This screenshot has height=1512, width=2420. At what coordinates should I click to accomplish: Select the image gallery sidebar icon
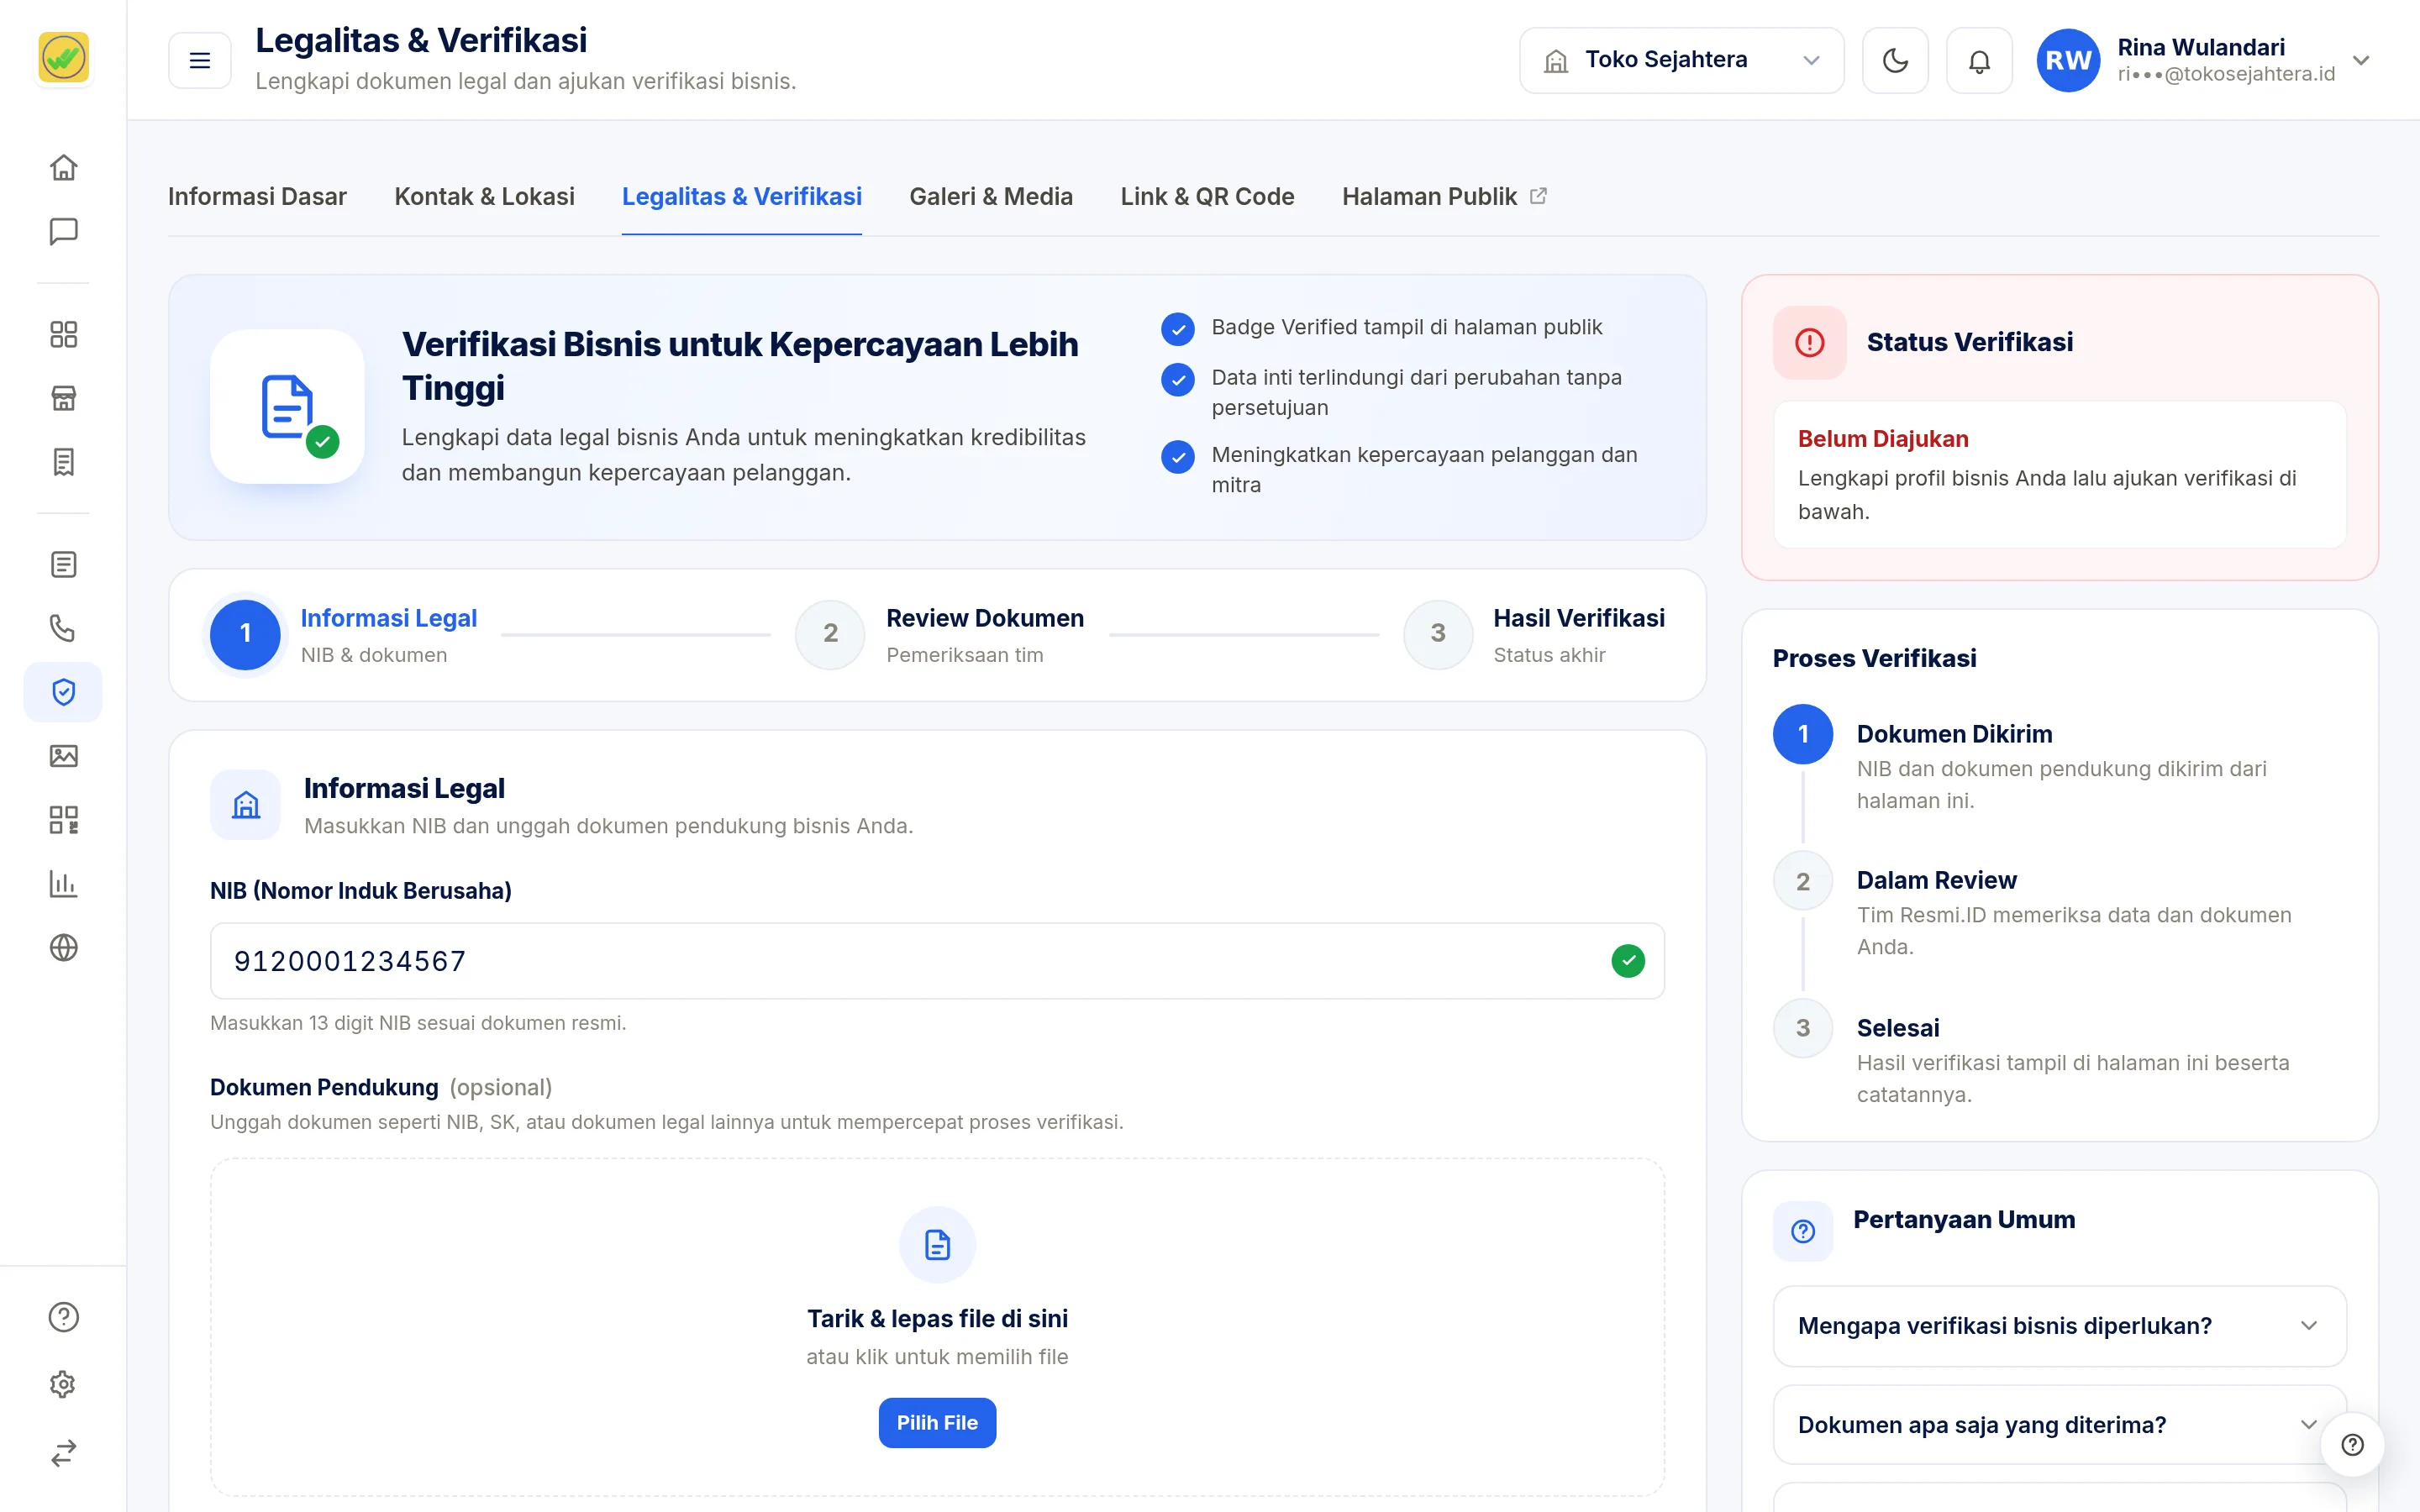63,756
